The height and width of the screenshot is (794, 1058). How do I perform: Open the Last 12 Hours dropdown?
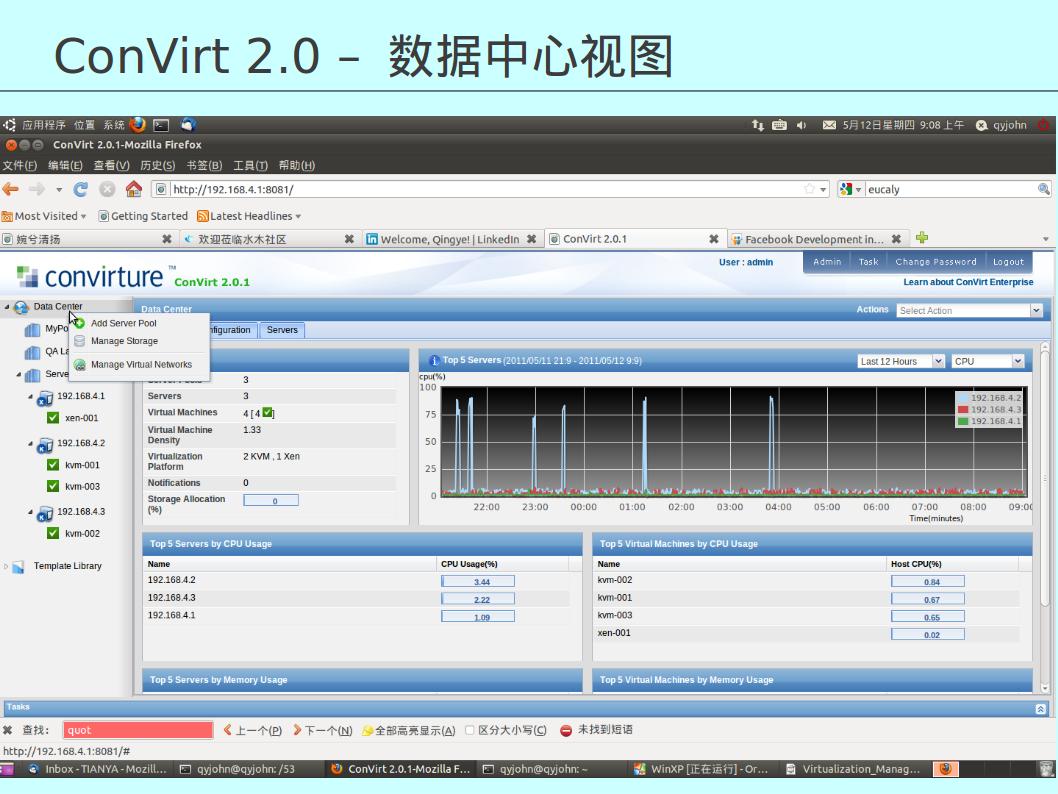[900, 362]
